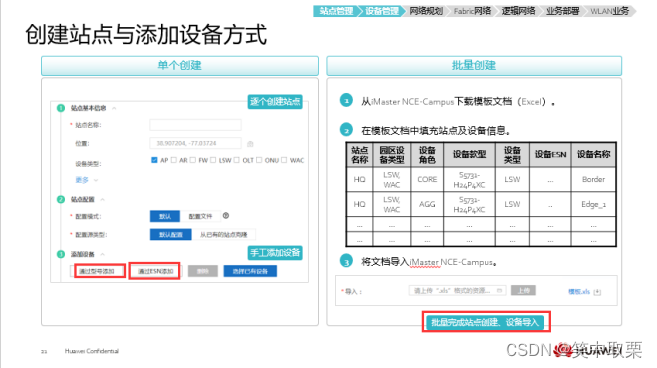Collapse the 站点基本信息 section chevron
Viewport: 657px width, 368px height.
(114, 108)
